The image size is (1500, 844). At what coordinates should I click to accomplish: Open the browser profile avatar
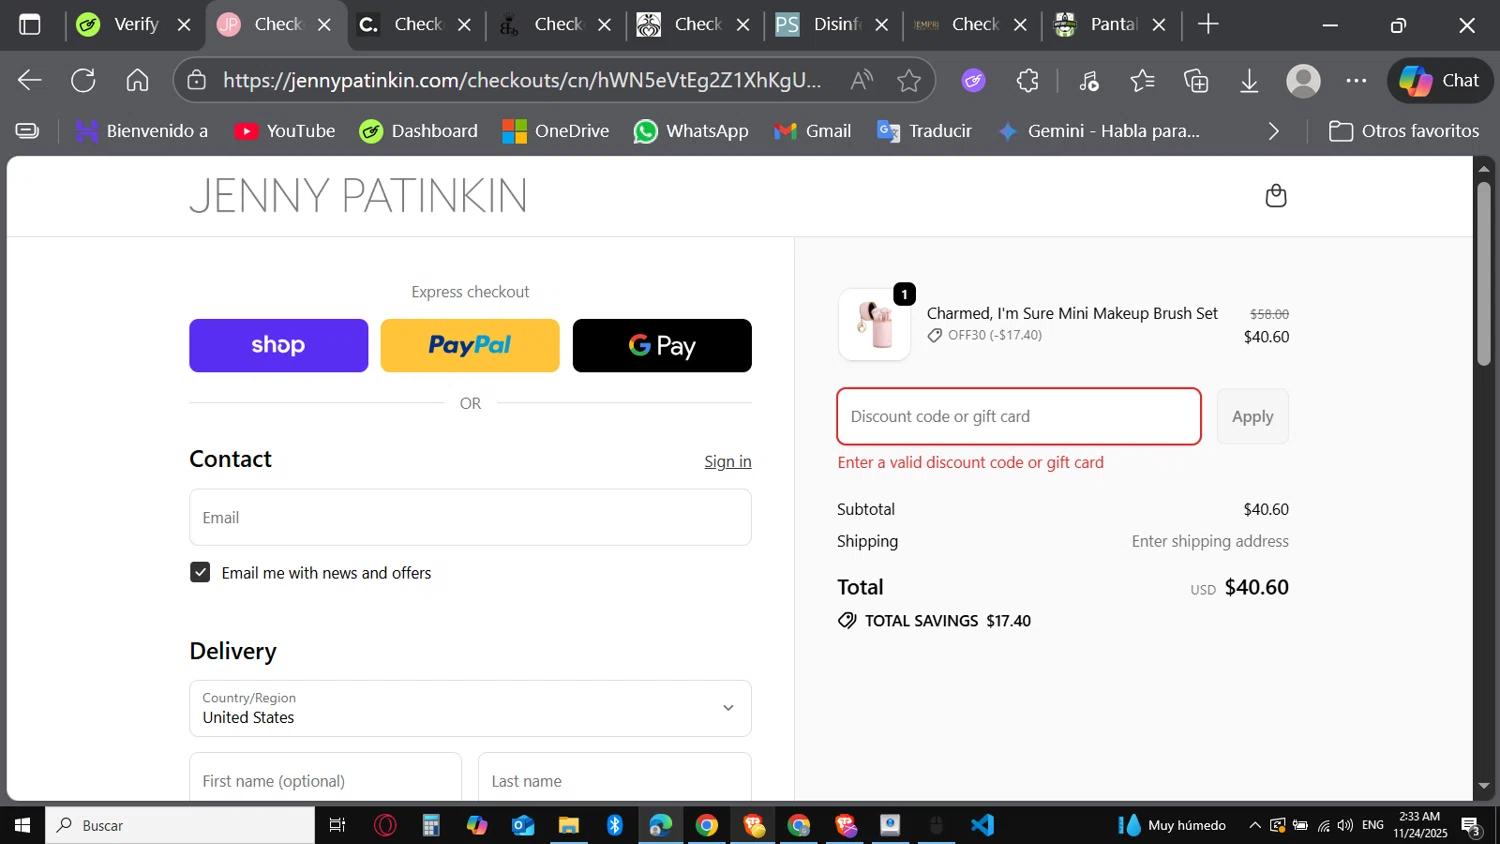click(x=1303, y=81)
